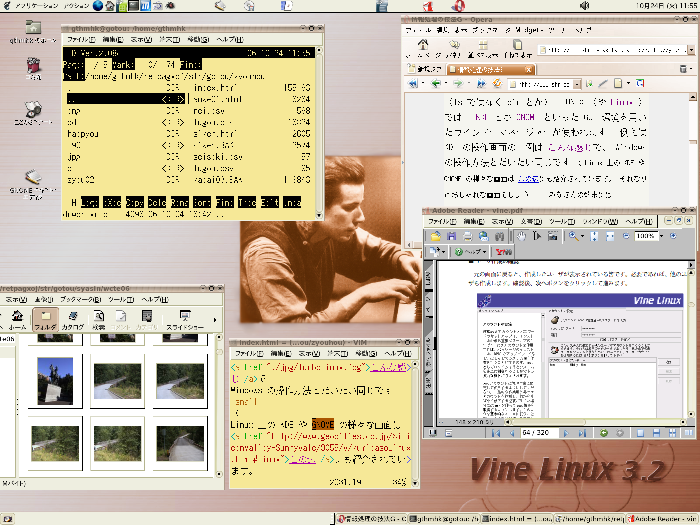Viewport: 700px width, 525px height.
Task: Click the Yahoo toolbar icon in Adobe Reader
Action: click(x=504, y=252)
